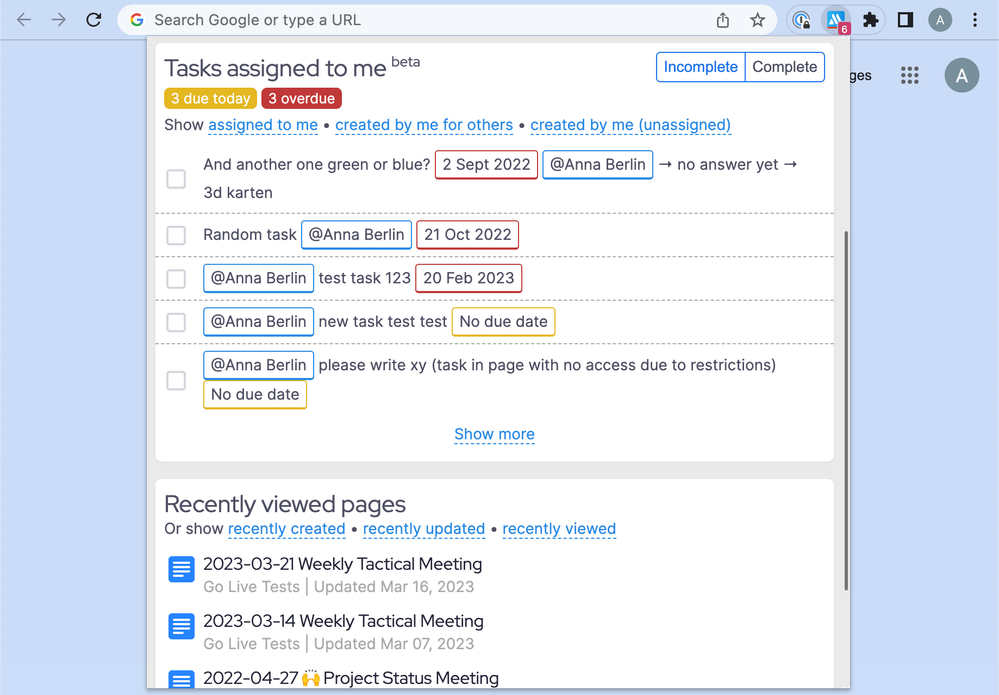999x695 pixels.
Task: Open the extensions puzzle-piece icon
Action: (871, 19)
